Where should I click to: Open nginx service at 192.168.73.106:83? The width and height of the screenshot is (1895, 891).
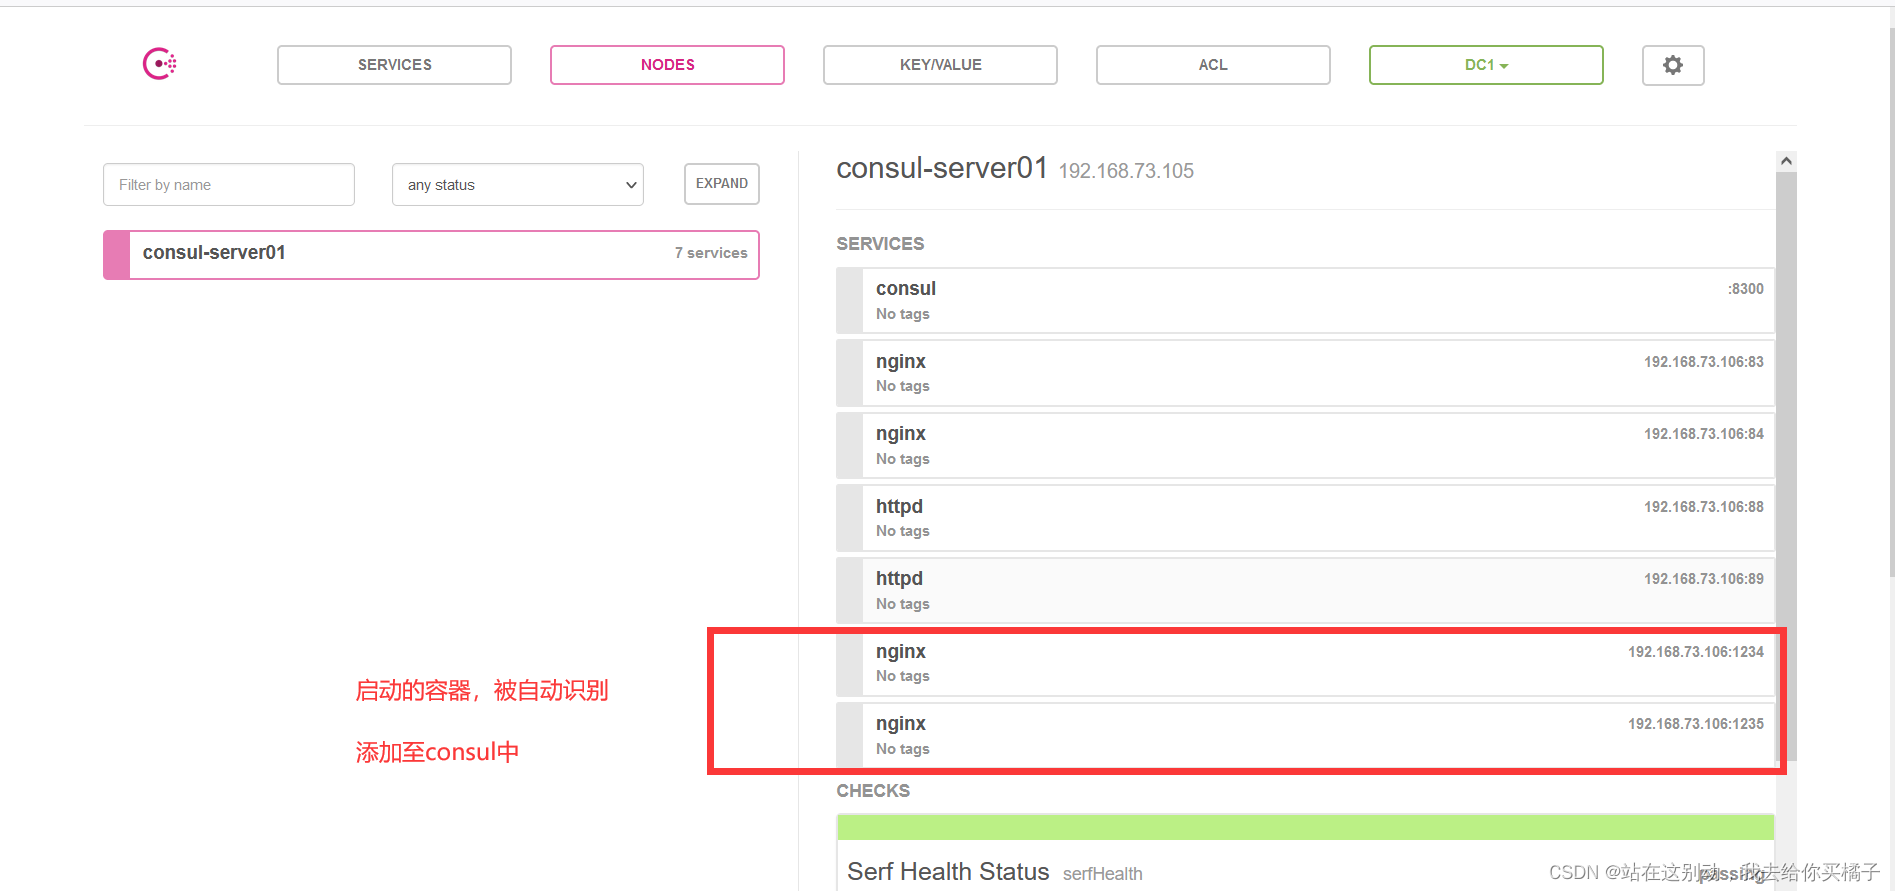pyautogui.click(x=1305, y=373)
